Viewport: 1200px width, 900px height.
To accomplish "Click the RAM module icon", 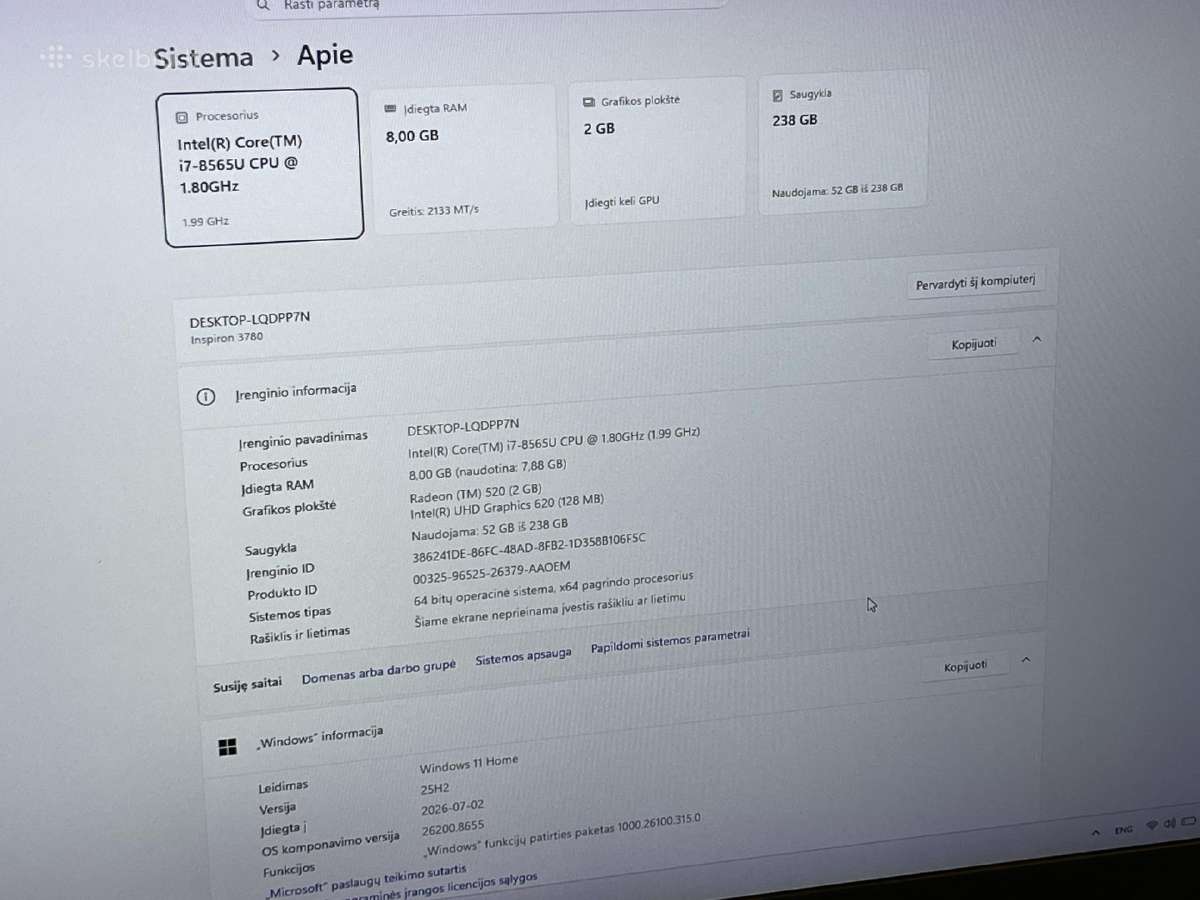I will click(x=390, y=108).
